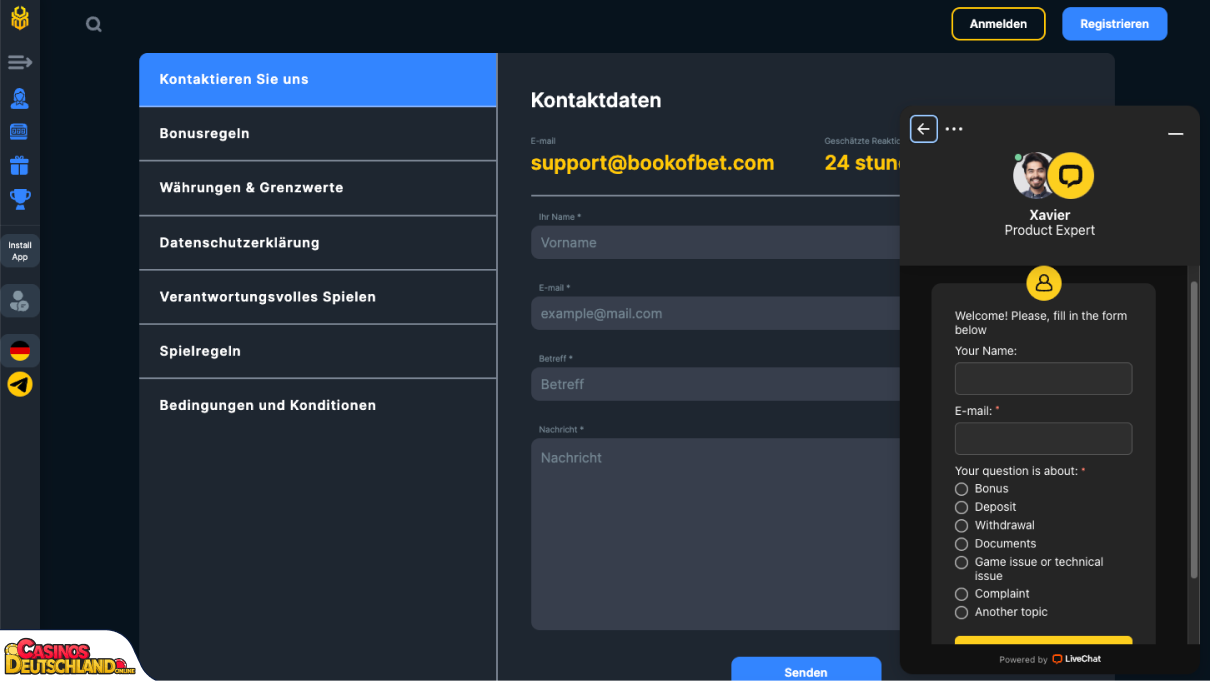This screenshot has width=1210, height=681.
Task: Click the support@bookofbet.com email link
Action: point(652,163)
